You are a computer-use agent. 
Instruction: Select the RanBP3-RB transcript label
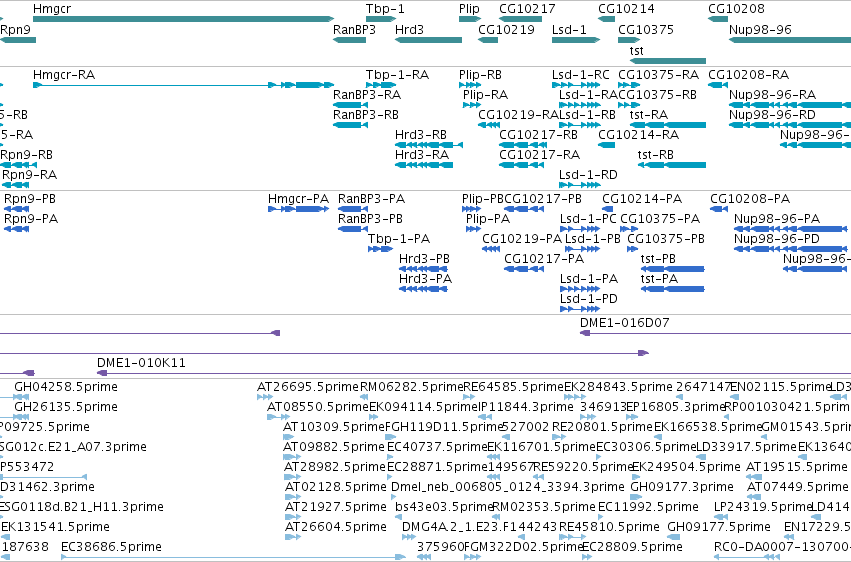pos(365,115)
